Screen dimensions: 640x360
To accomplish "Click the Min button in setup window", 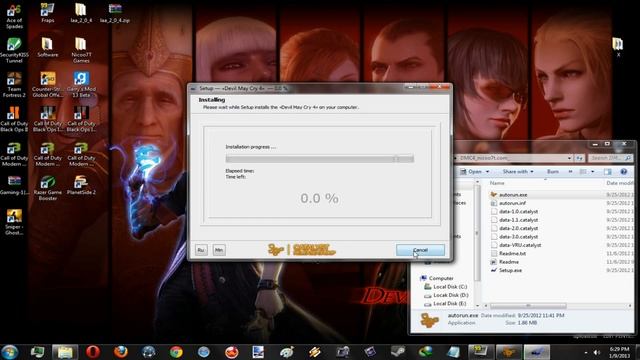I will tap(219, 250).
